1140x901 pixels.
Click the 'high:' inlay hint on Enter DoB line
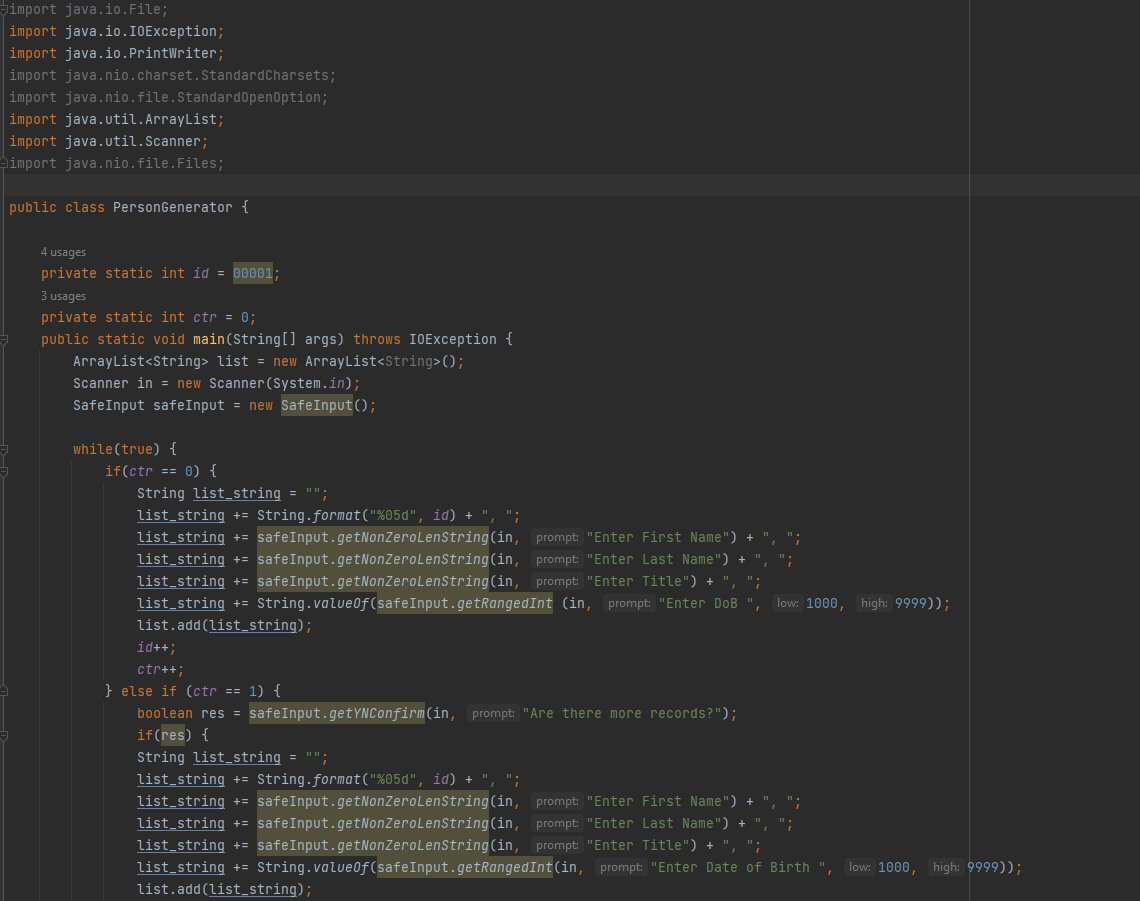click(874, 604)
